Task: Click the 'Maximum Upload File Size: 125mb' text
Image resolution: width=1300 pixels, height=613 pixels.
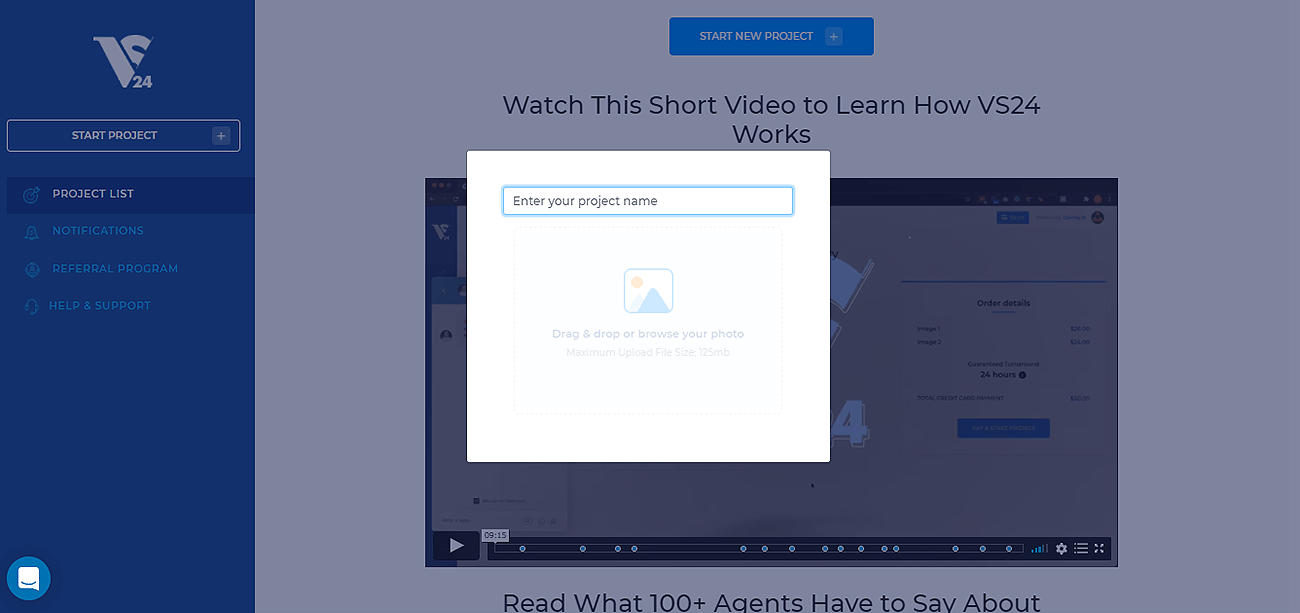Action: 648,353
